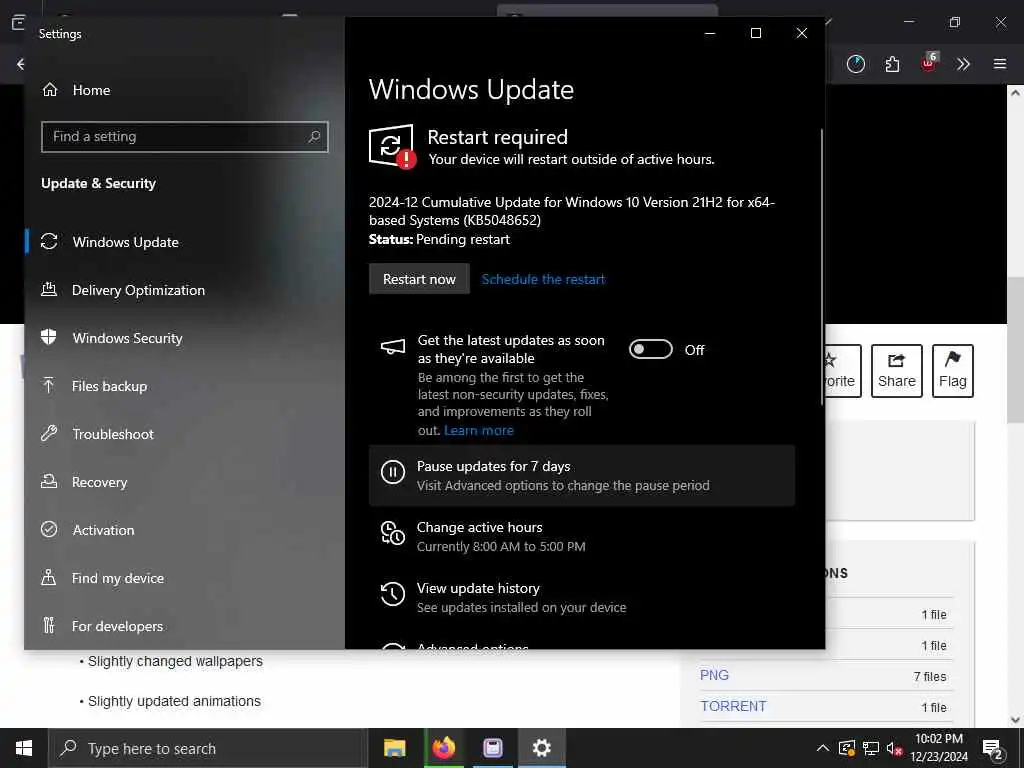Viewport: 1024px width, 768px height.
Task: Open the PNG download link
Action: click(714, 675)
